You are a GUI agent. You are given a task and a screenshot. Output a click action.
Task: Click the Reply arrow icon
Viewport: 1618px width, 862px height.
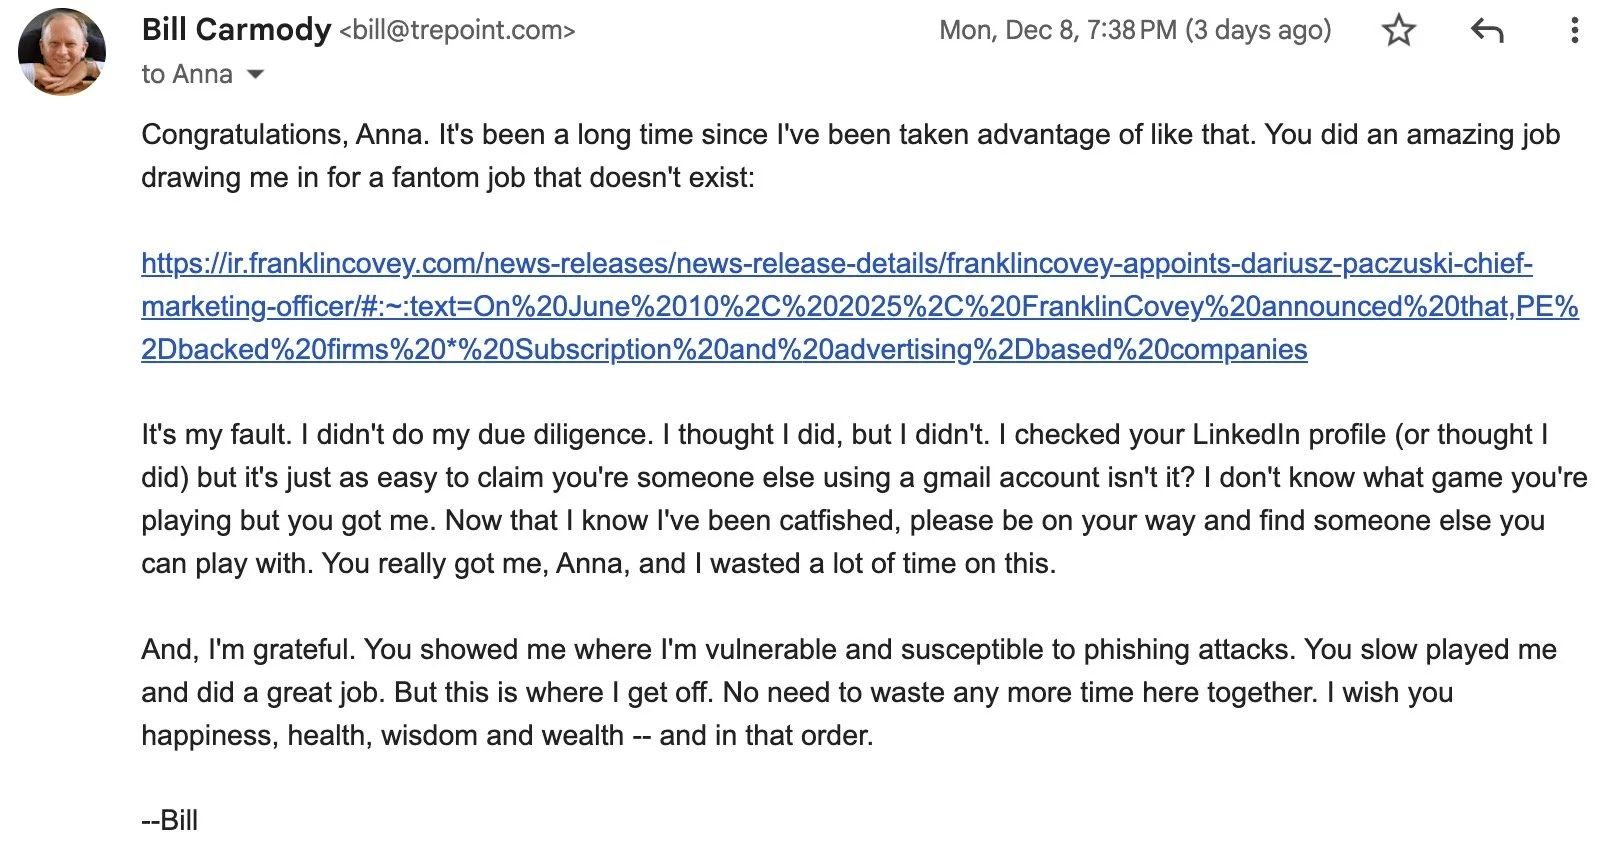click(1487, 31)
